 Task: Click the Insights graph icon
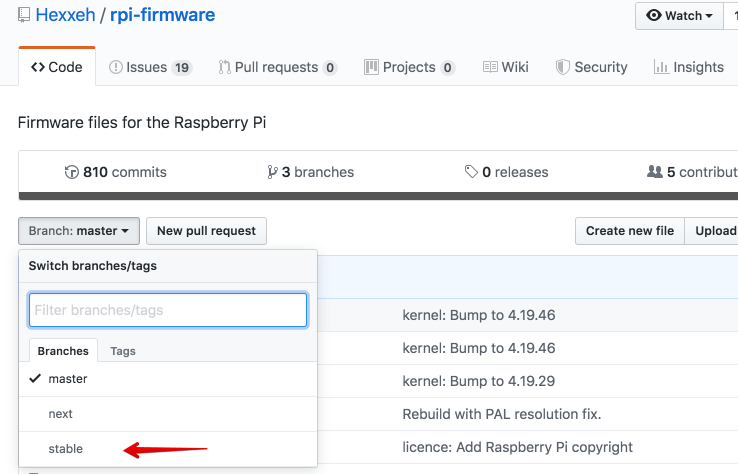661,67
